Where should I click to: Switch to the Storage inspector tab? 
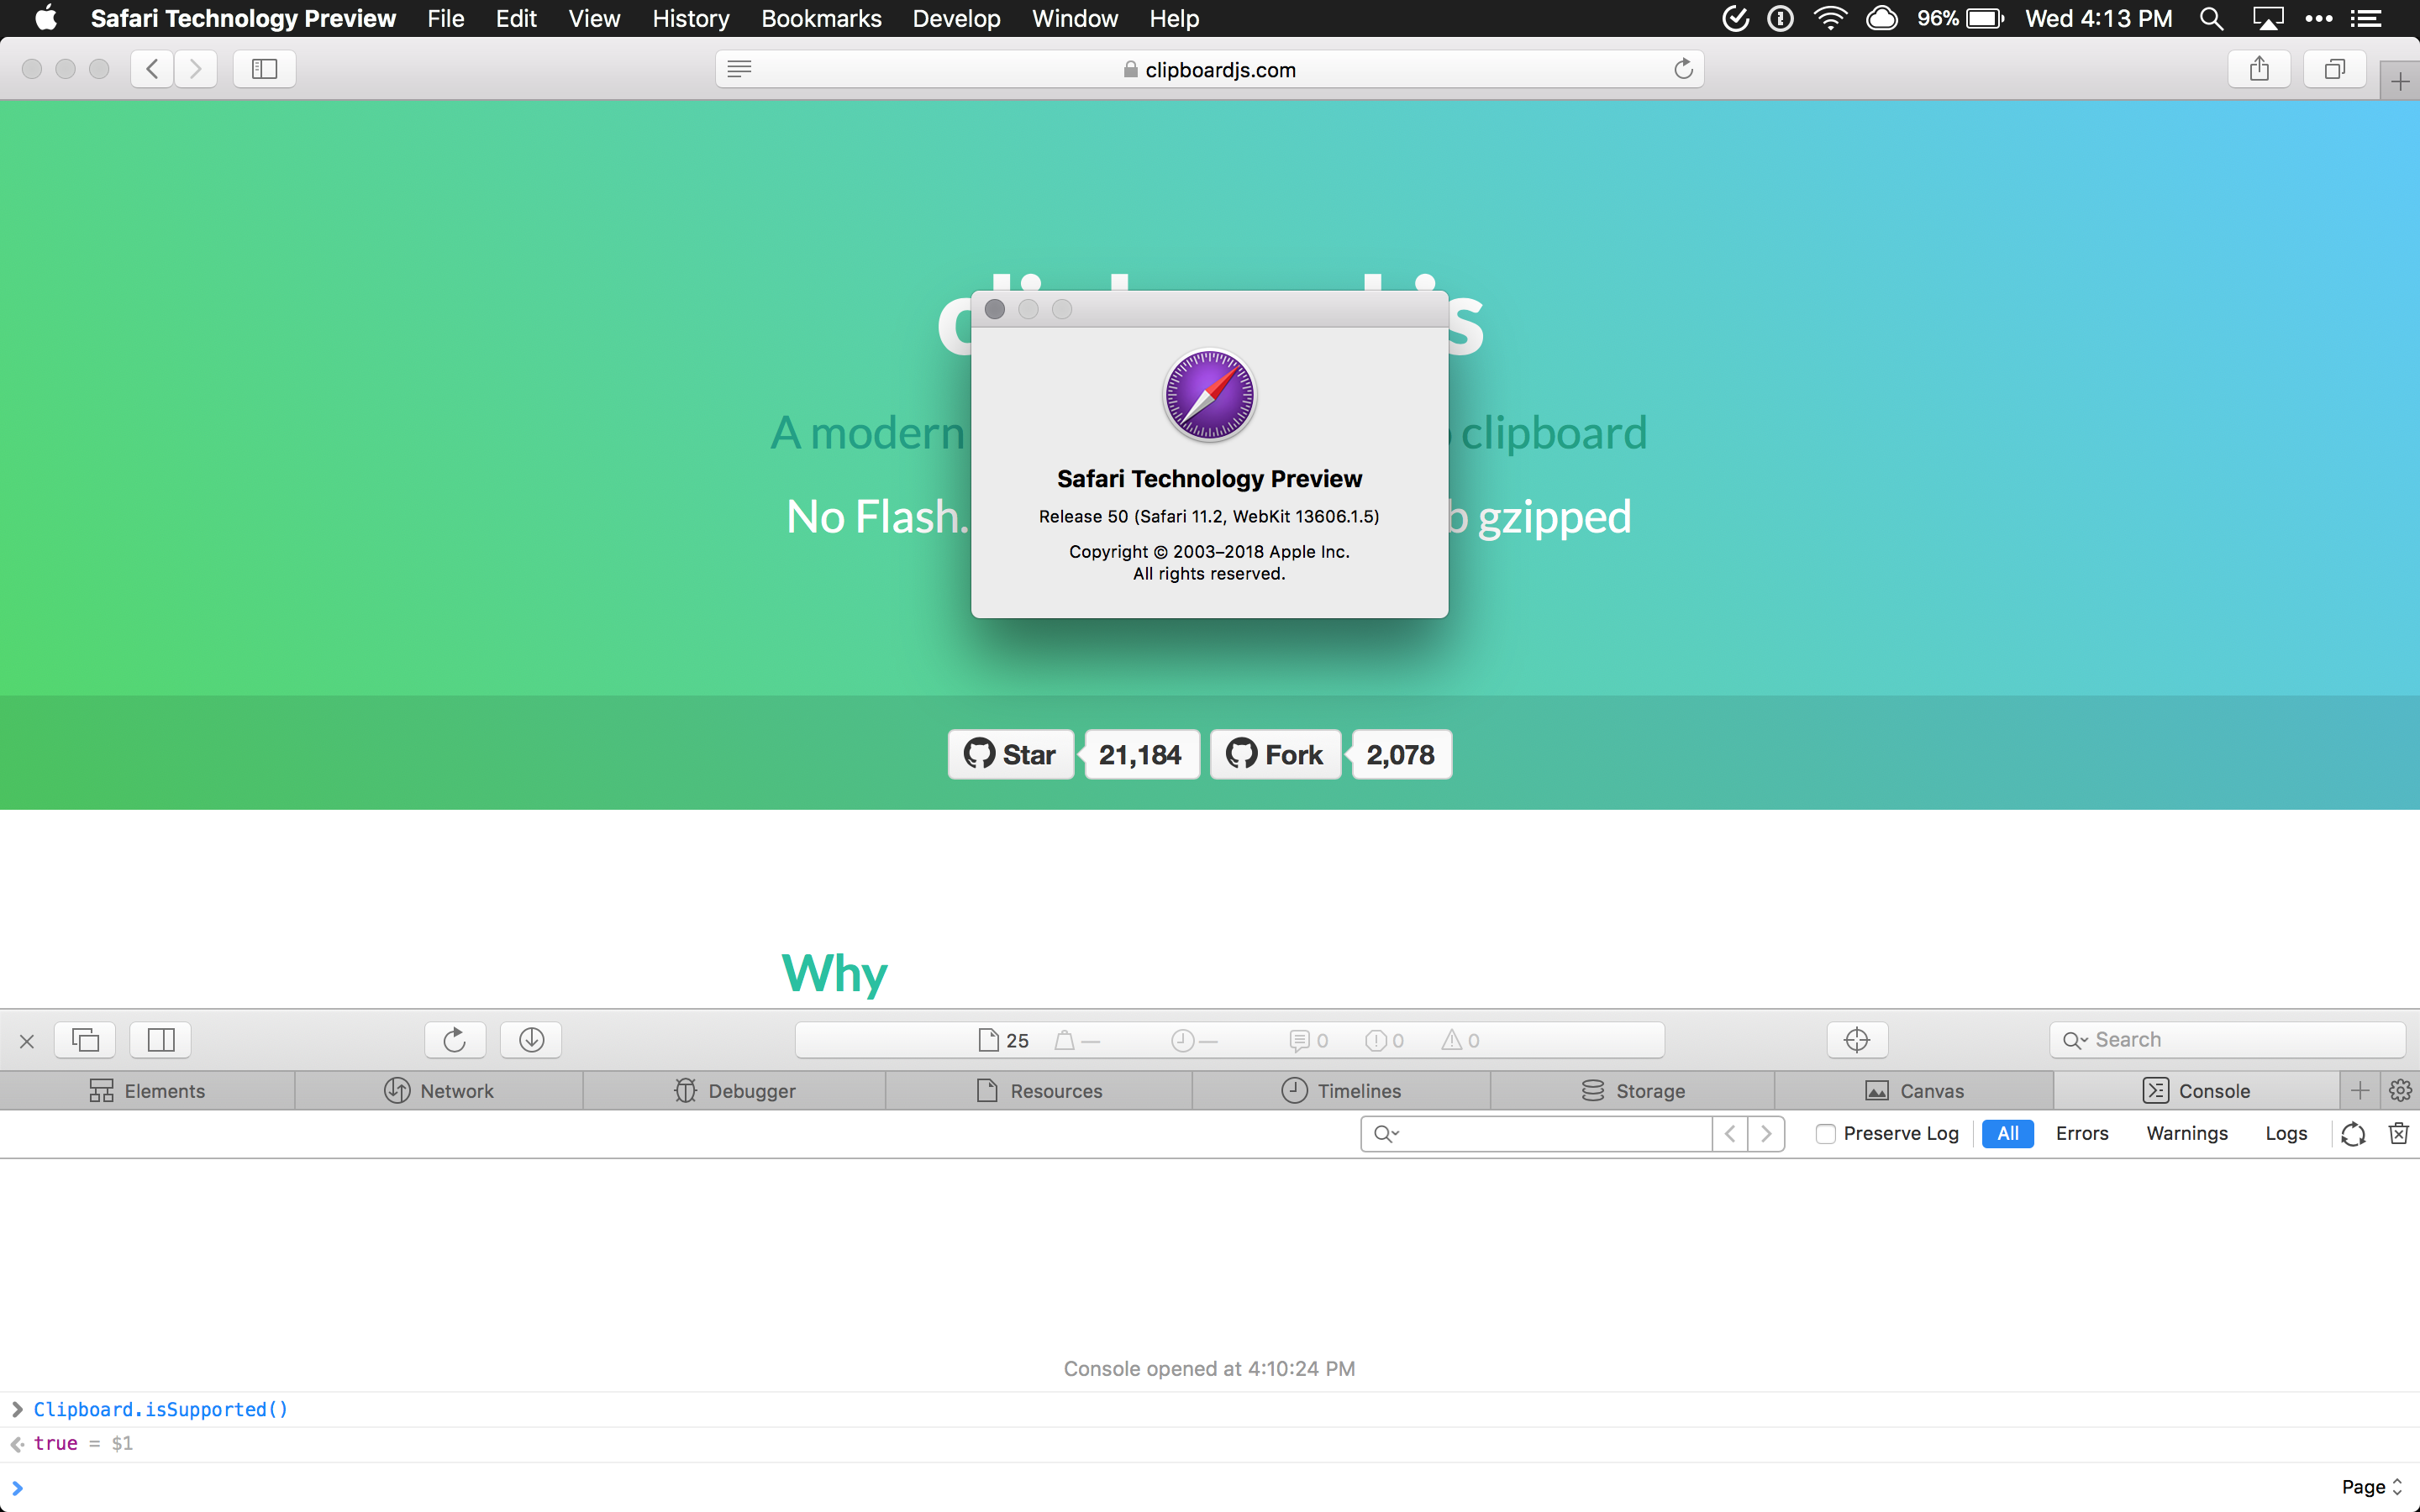click(1633, 1090)
